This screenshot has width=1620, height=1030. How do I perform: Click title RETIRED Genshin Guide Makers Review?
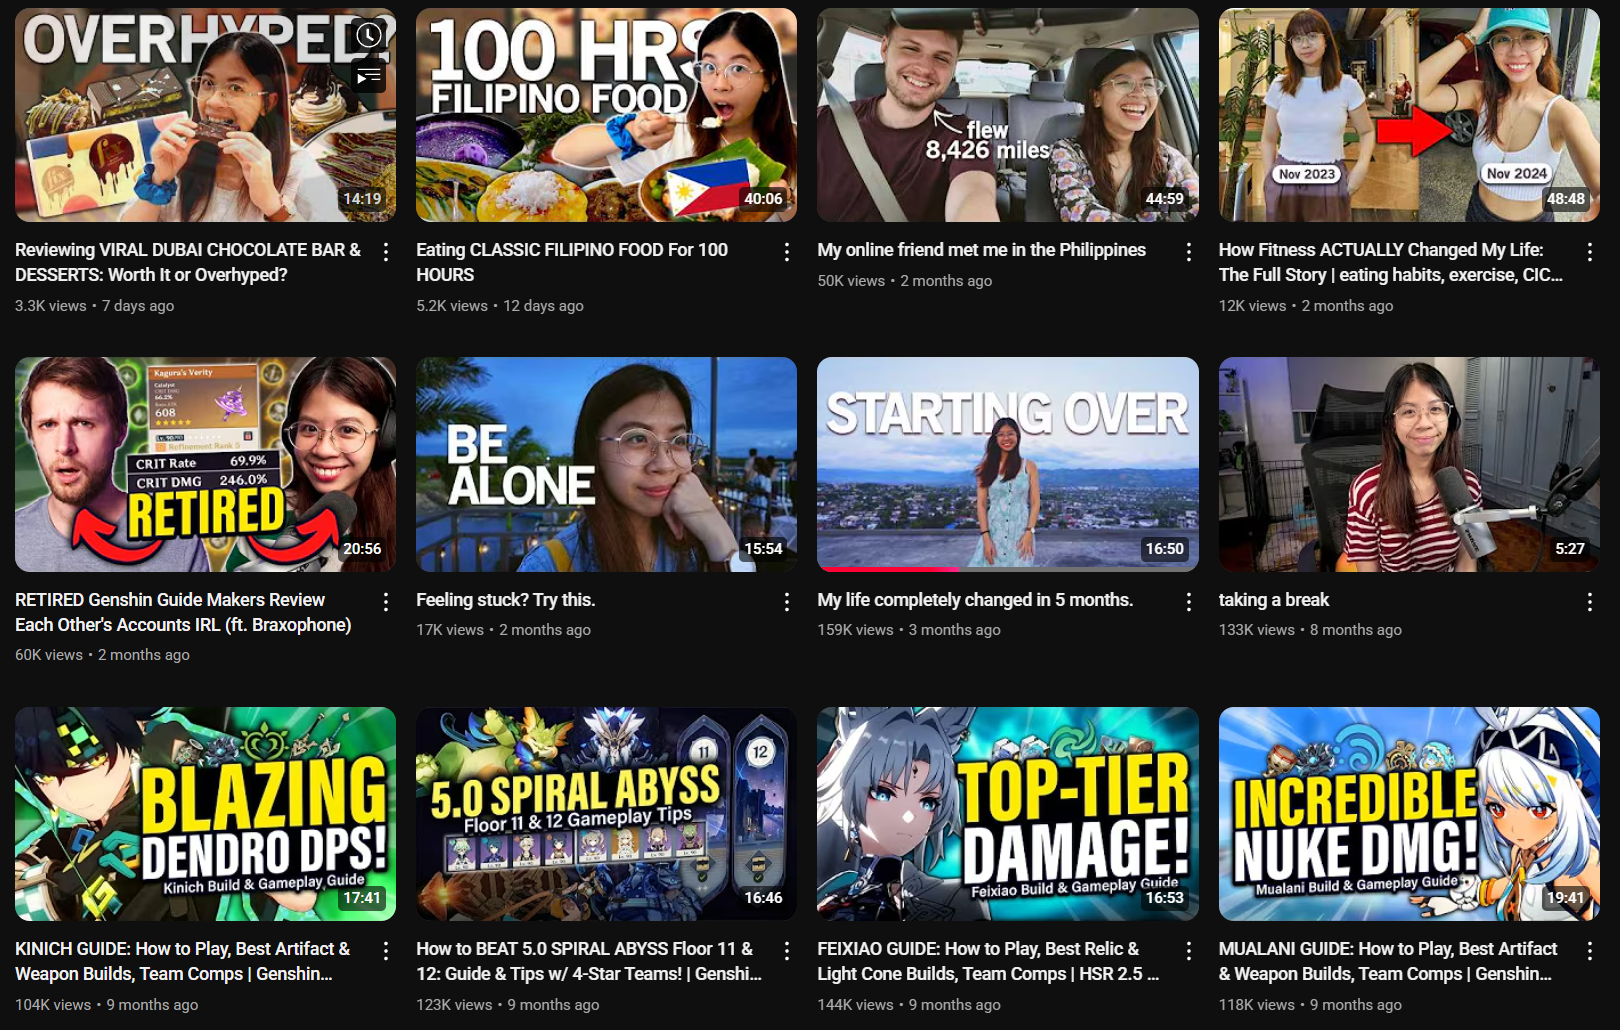(183, 612)
